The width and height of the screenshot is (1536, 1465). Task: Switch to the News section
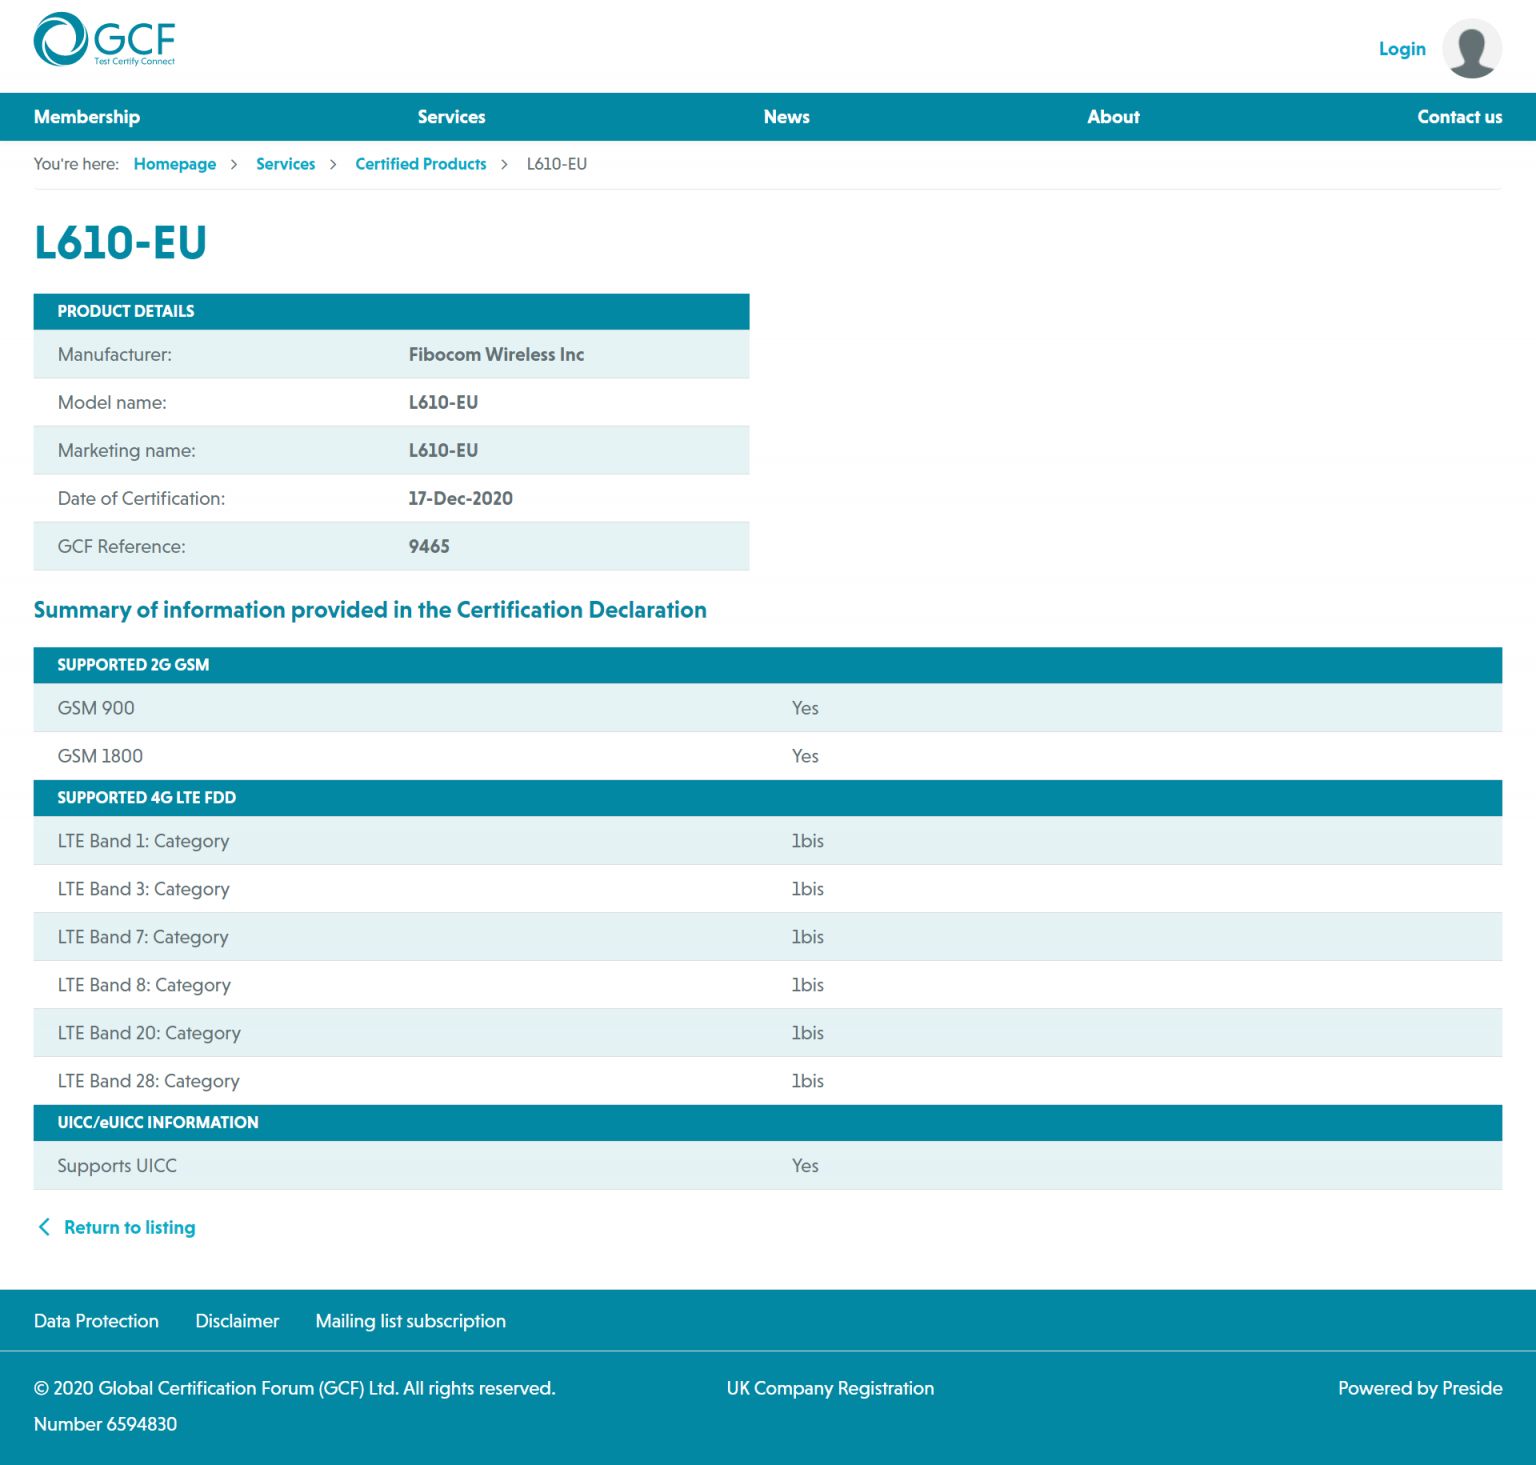786,117
